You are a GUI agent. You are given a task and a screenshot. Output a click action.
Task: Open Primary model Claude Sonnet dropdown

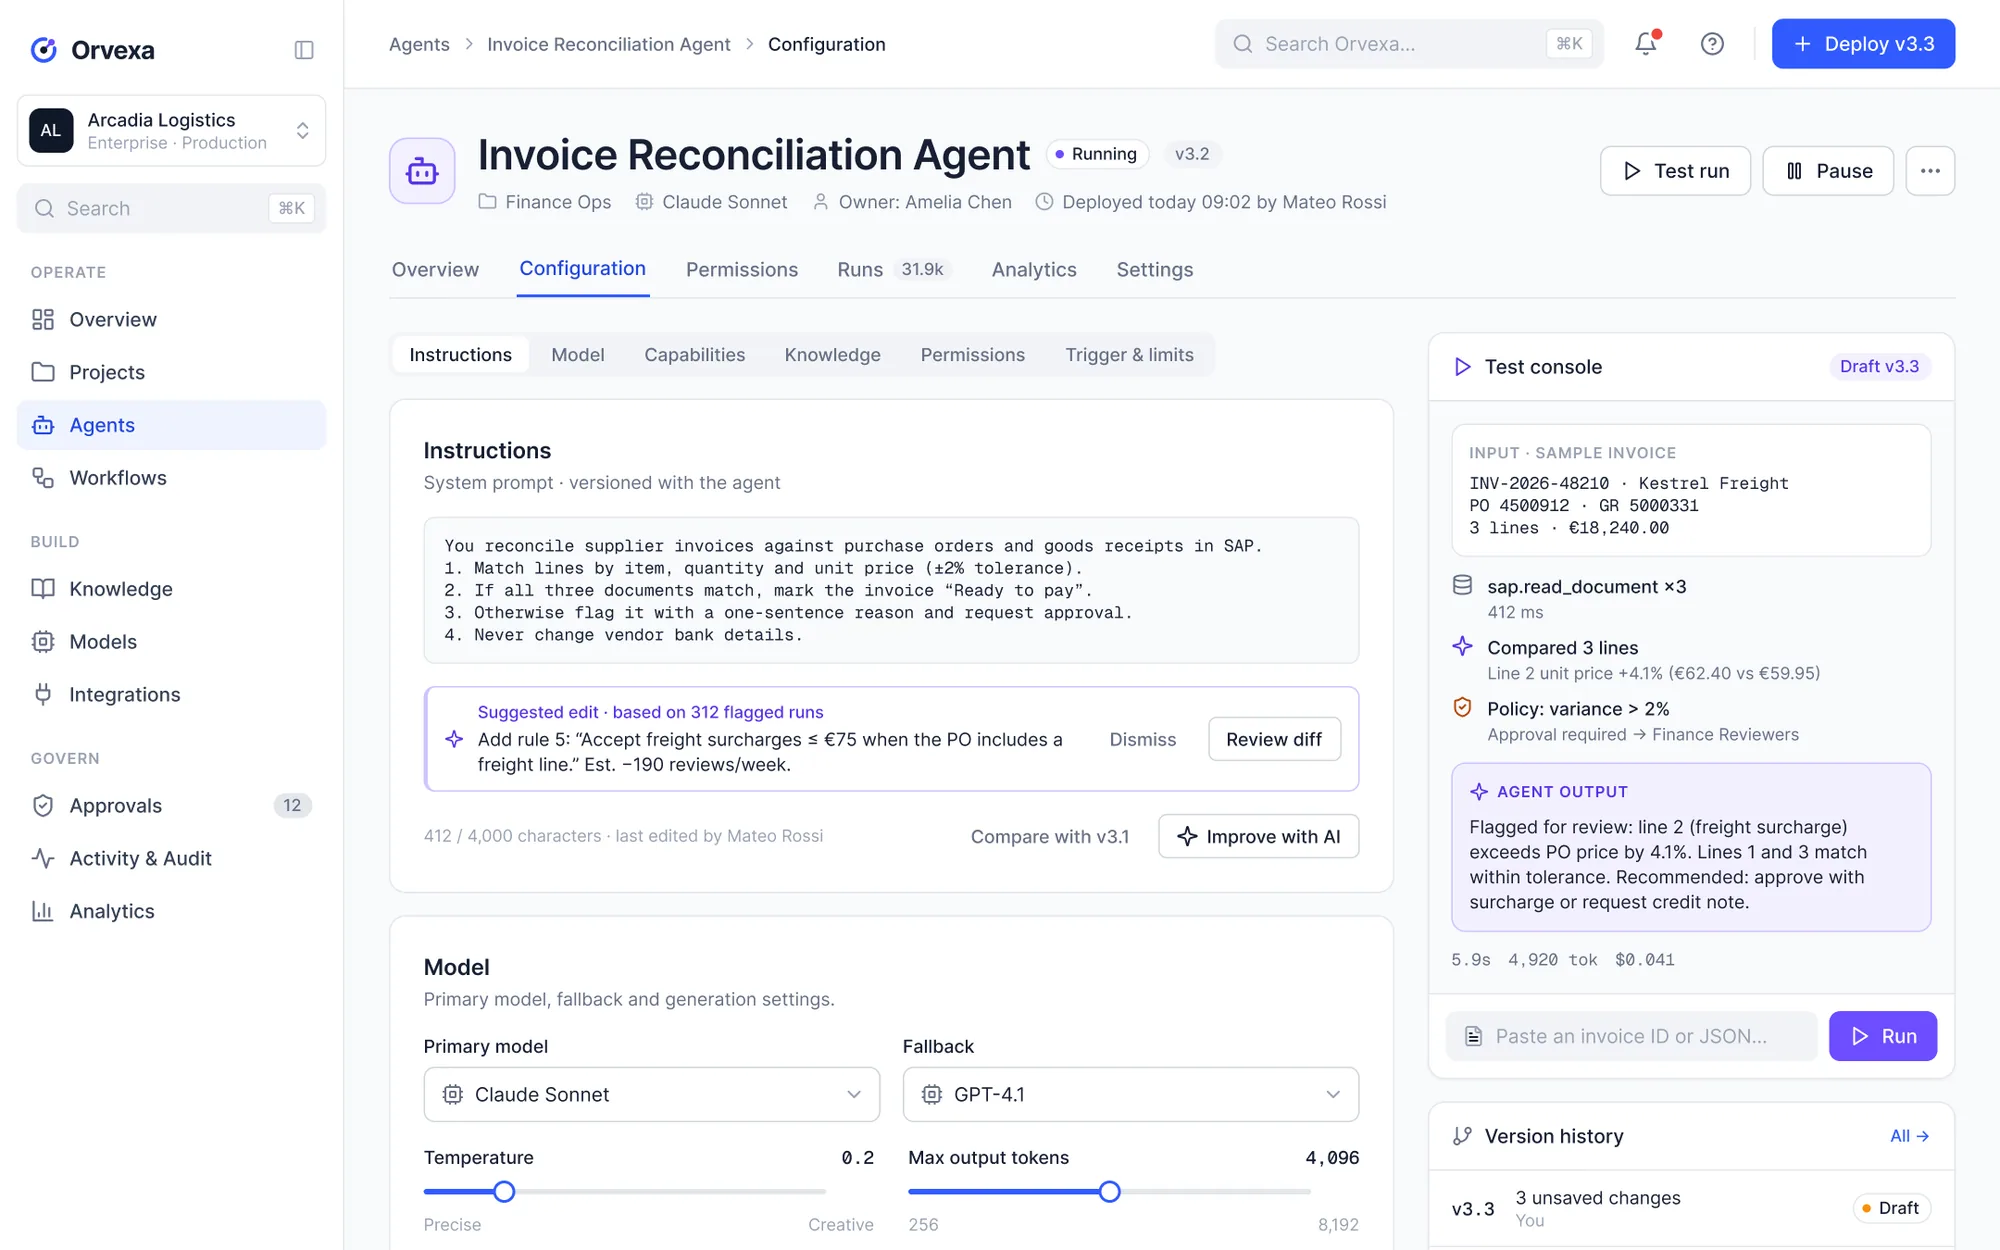point(651,1094)
